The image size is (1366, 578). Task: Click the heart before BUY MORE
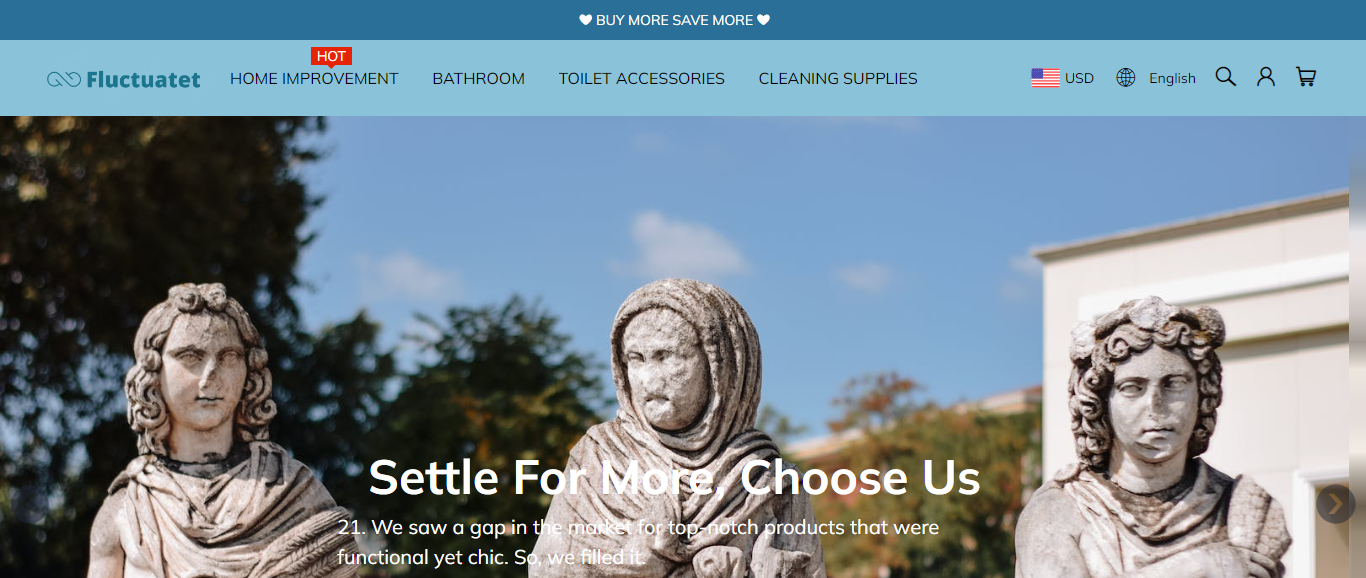586,20
